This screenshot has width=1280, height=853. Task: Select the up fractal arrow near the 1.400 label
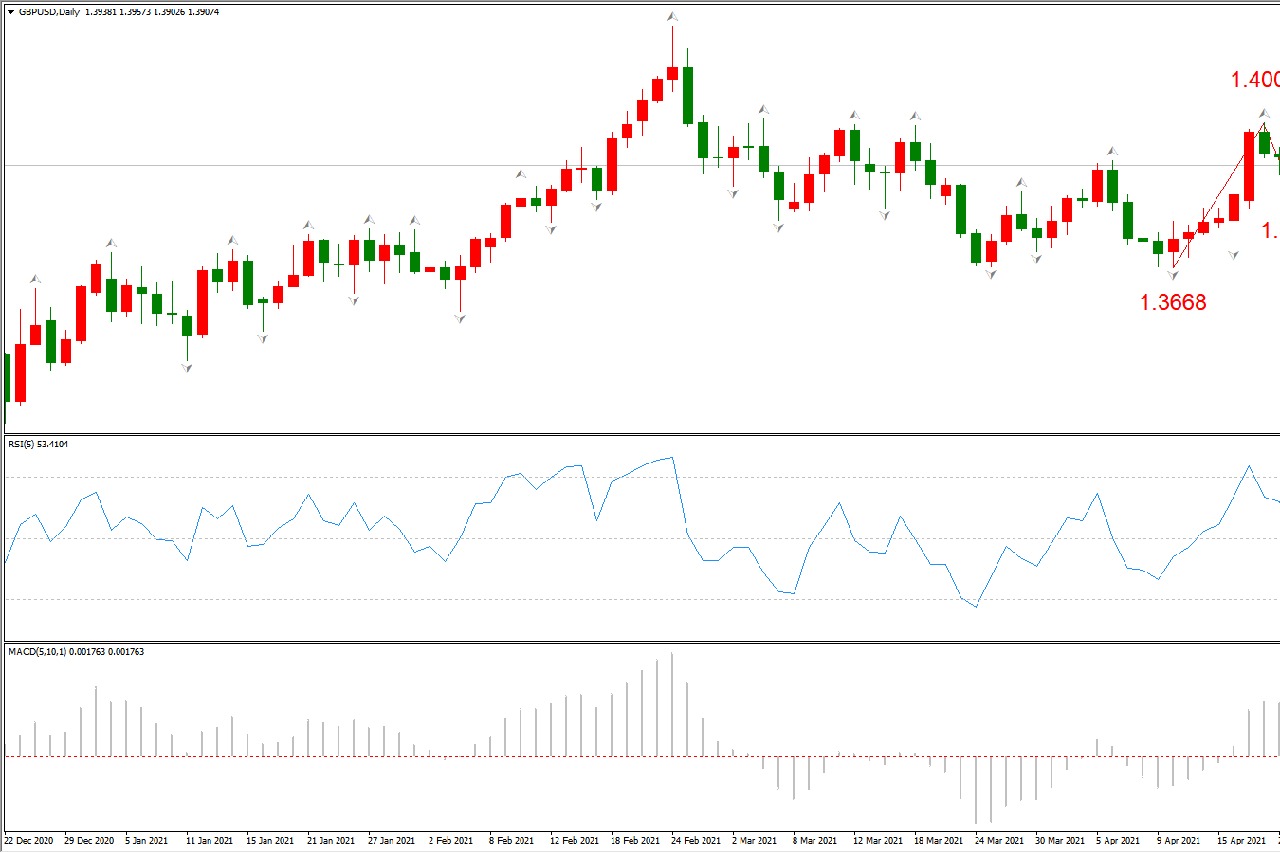point(1264,113)
